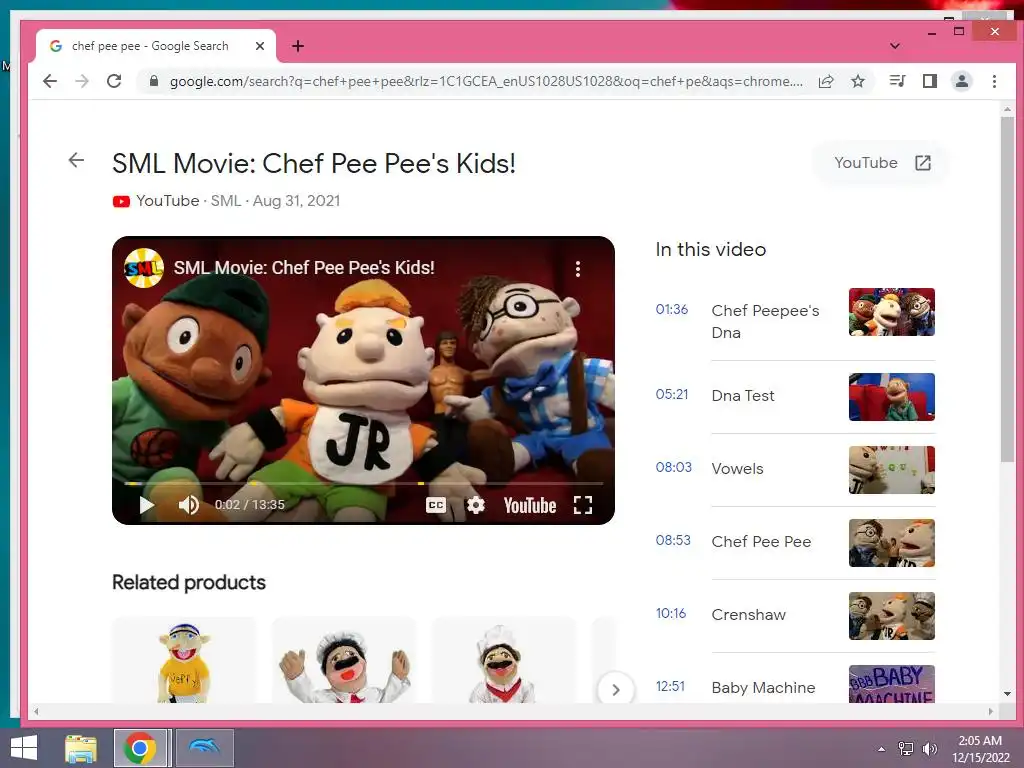The width and height of the screenshot is (1024, 768).
Task: Open the Windows Start menu
Action: 24,748
